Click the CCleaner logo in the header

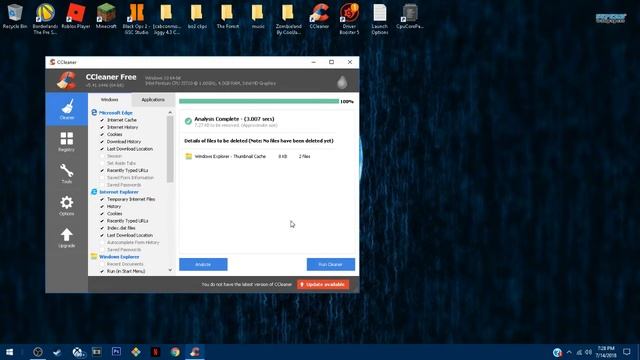point(66,80)
